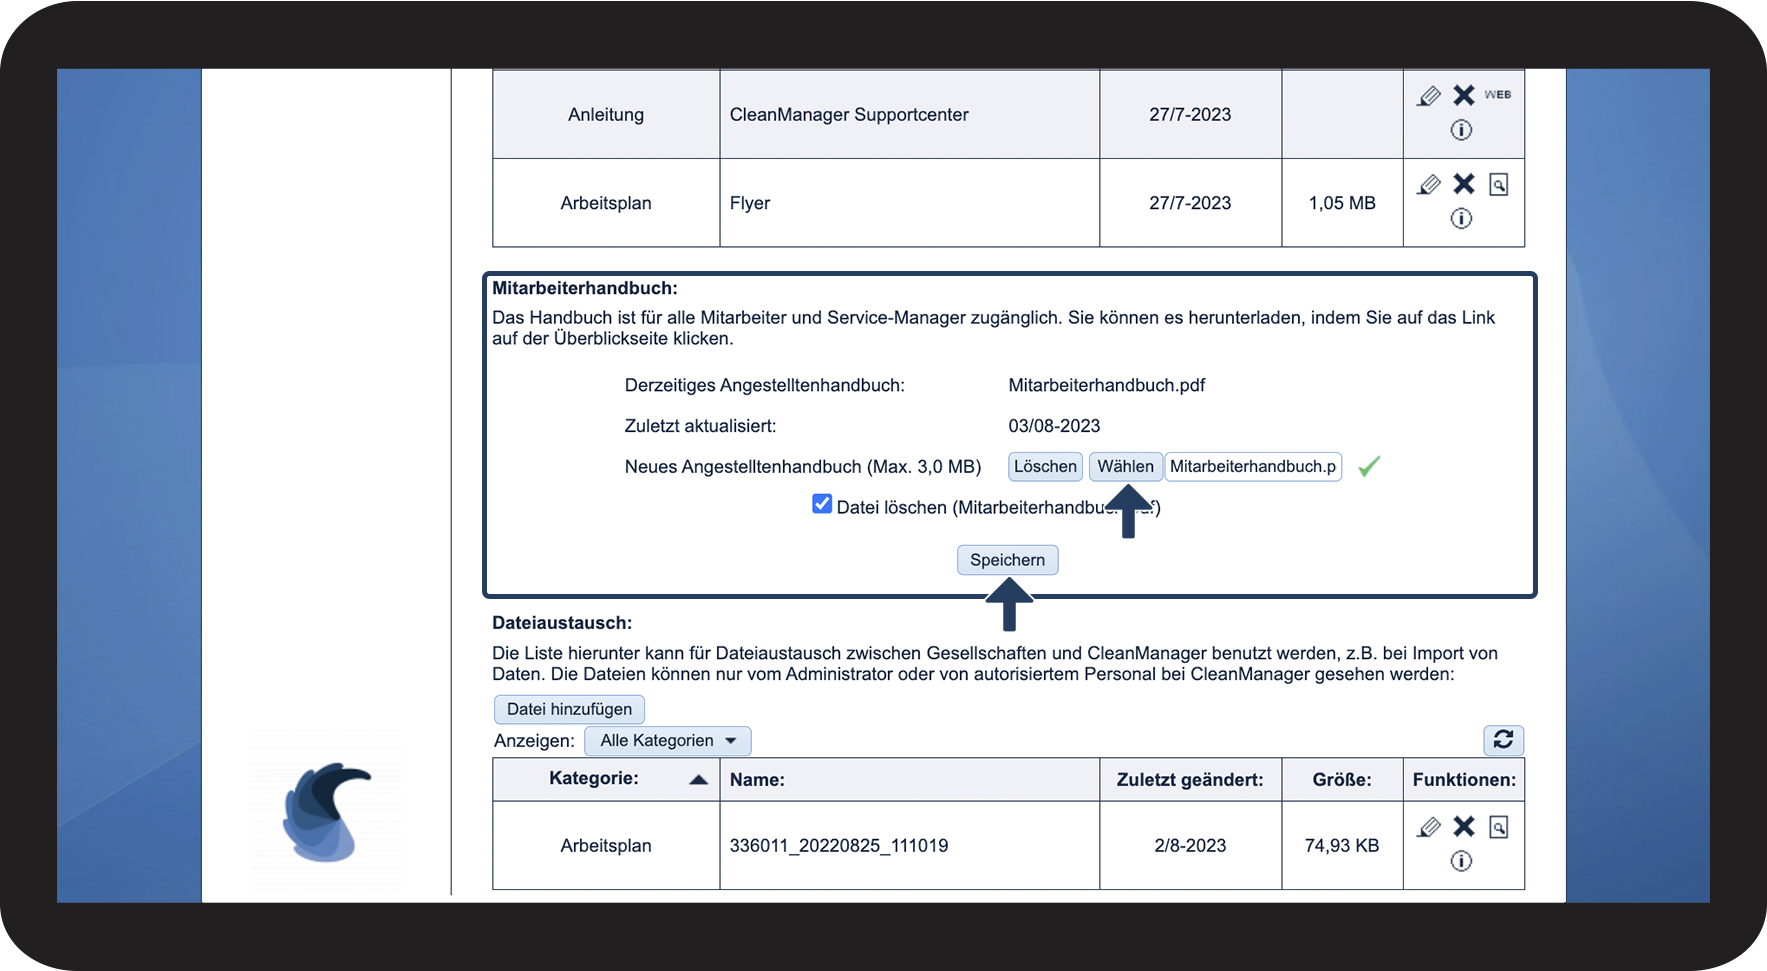Click the Datei hinzufügen button

click(x=569, y=709)
